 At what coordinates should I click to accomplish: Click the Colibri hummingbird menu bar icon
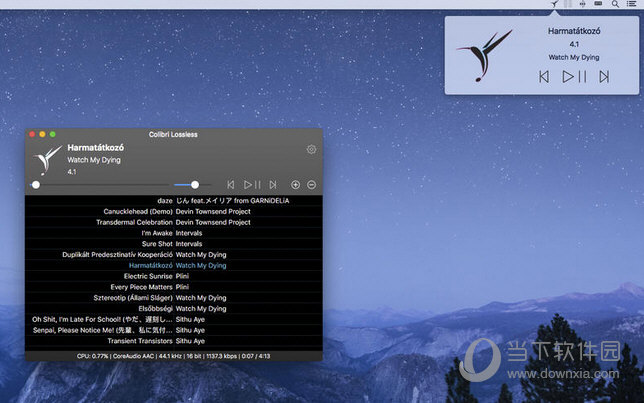(554, 4)
